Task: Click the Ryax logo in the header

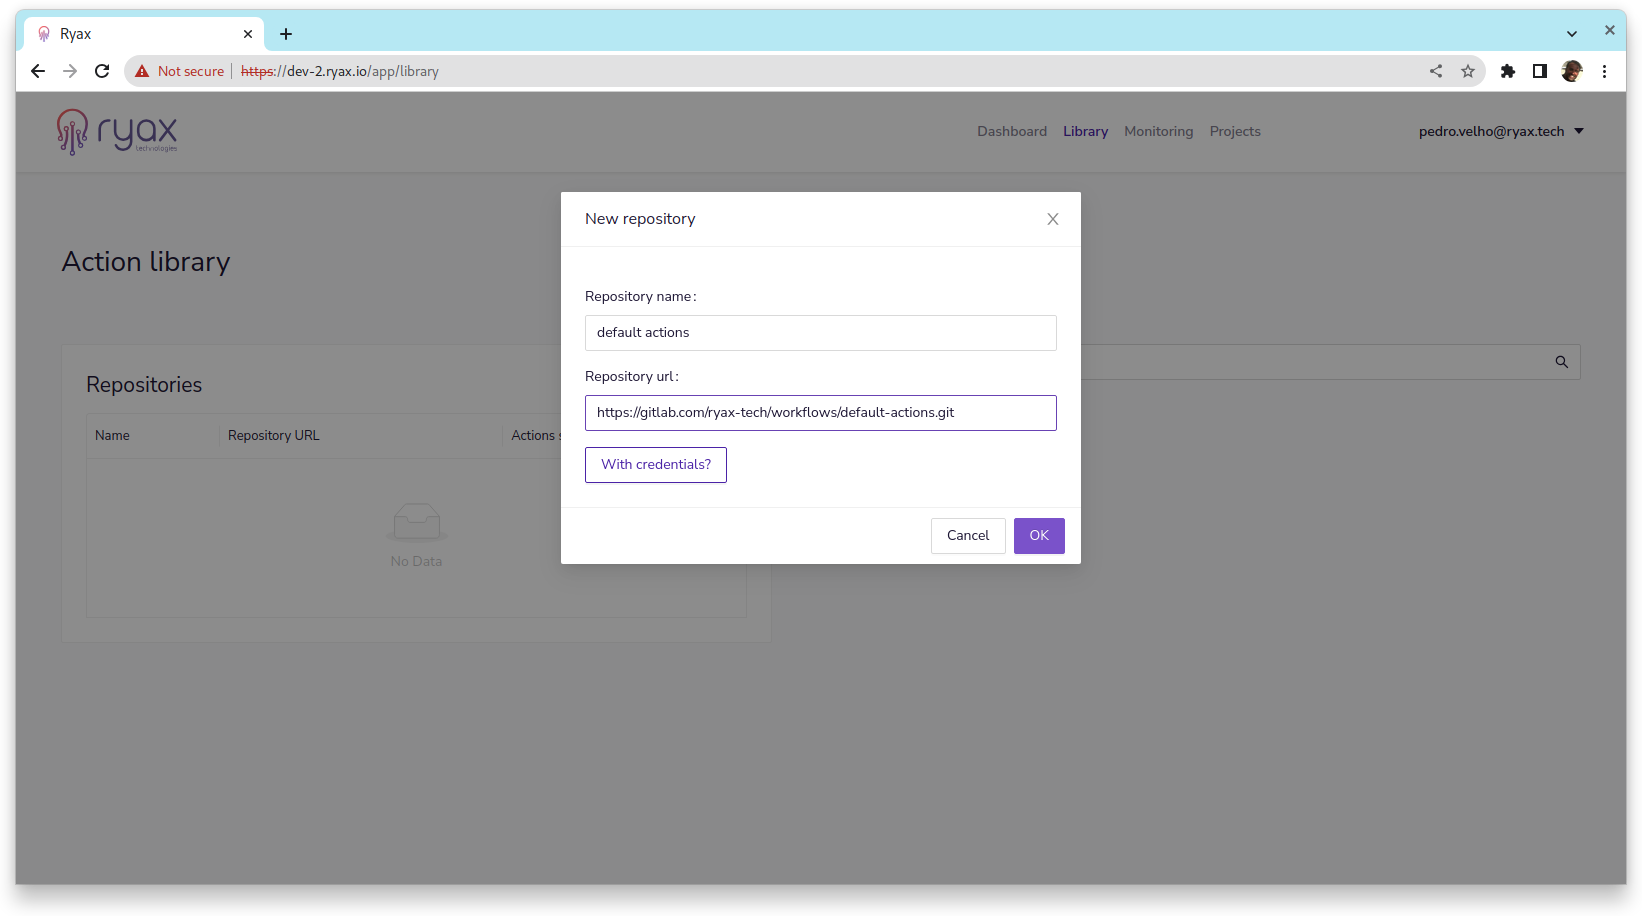Action: [x=117, y=131]
